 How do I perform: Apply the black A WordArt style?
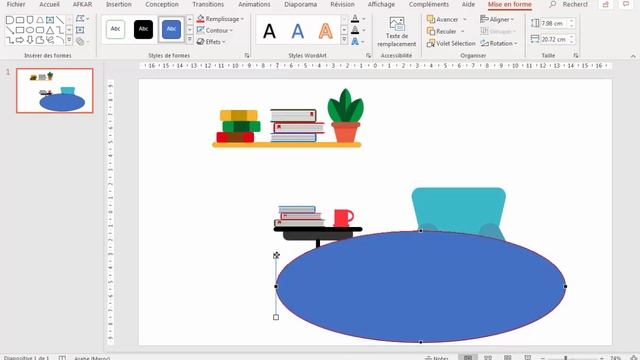[x=269, y=31]
